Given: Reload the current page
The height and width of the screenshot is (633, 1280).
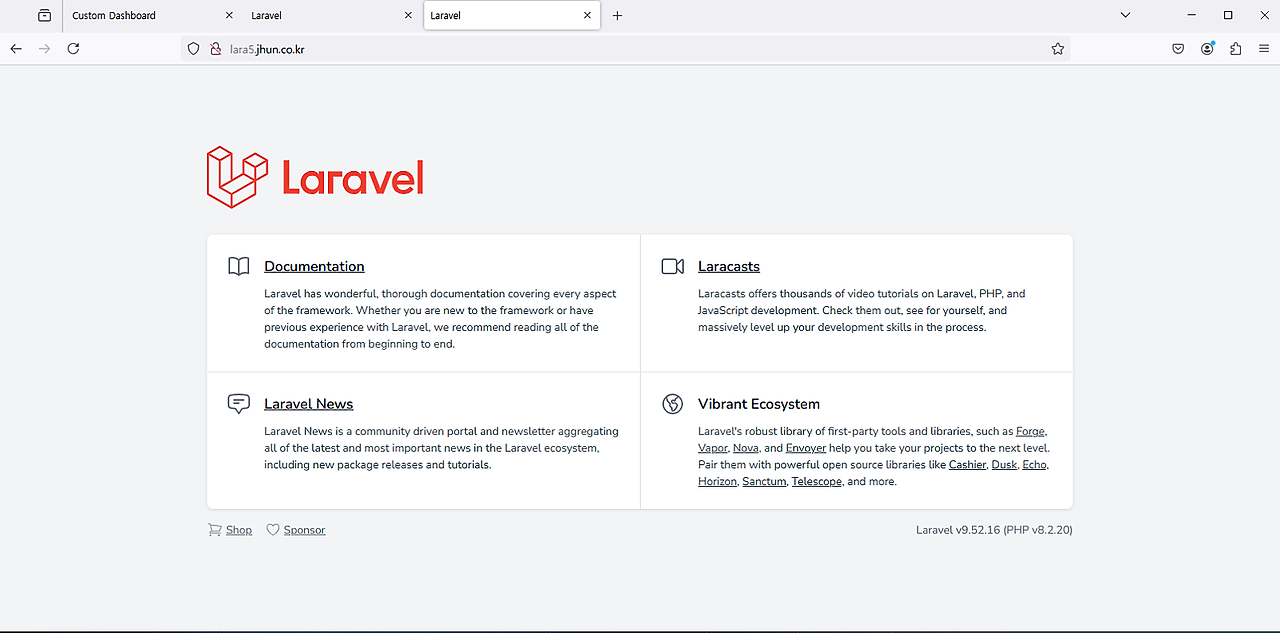Looking at the screenshot, I should [73, 48].
